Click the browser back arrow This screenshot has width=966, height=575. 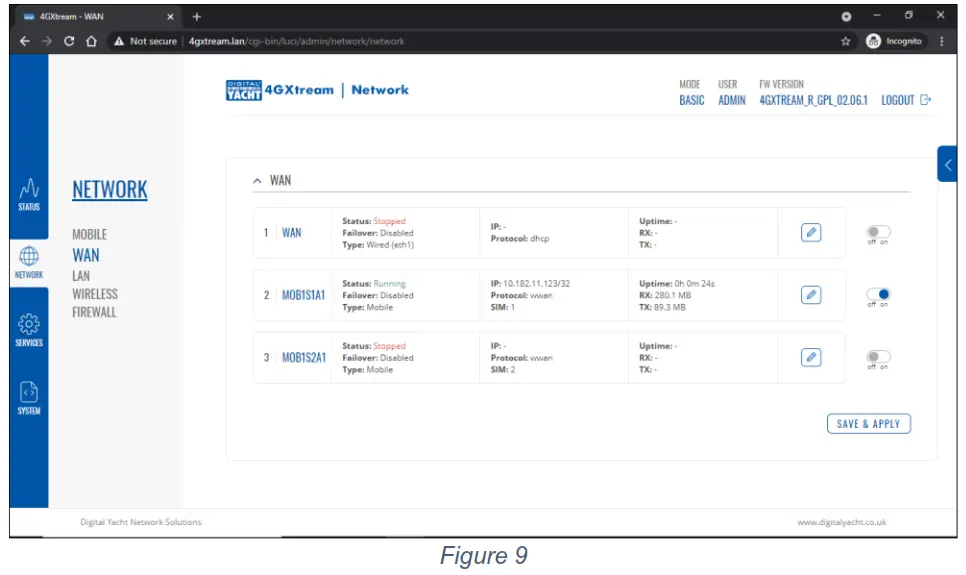tap(25, 41)
